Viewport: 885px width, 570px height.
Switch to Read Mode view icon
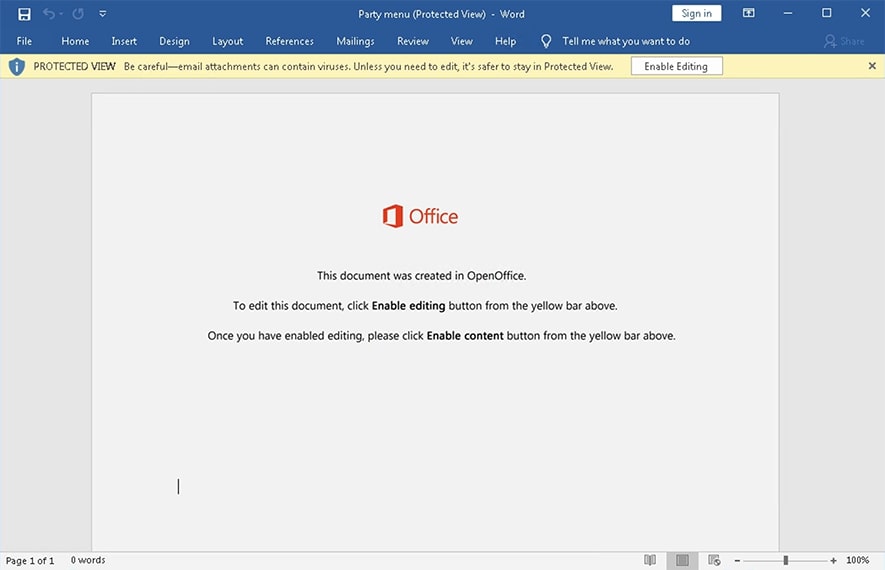pos(650,560)
